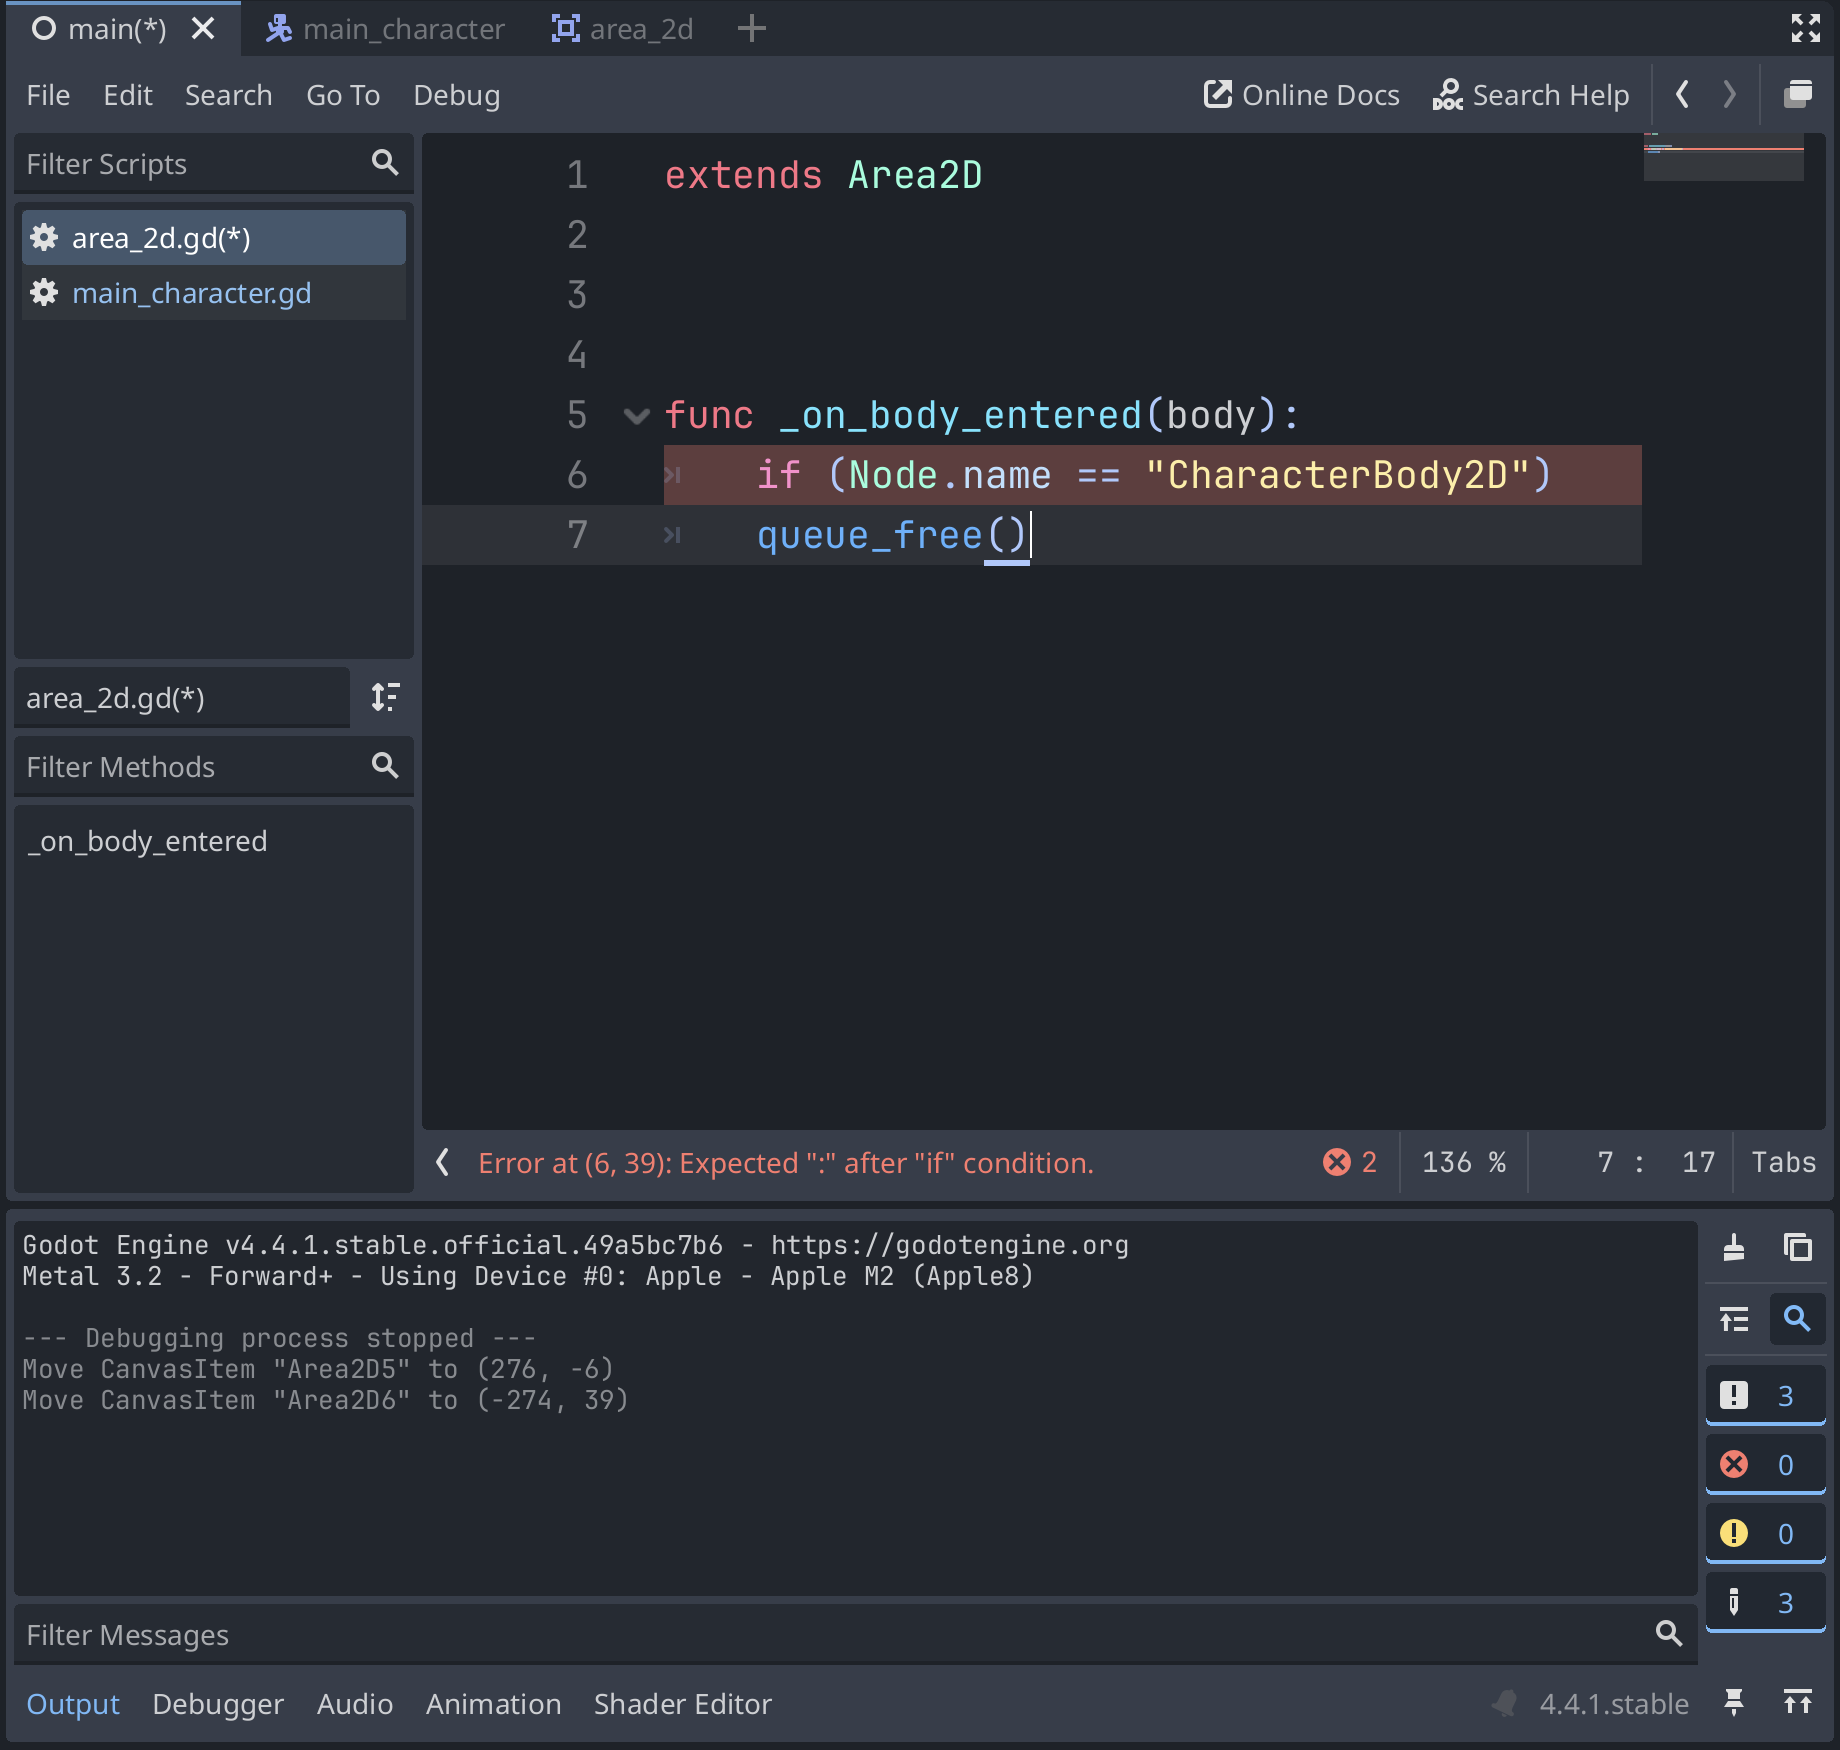
Task: Go to previous edited script arrow
Action: [1682, 95]
